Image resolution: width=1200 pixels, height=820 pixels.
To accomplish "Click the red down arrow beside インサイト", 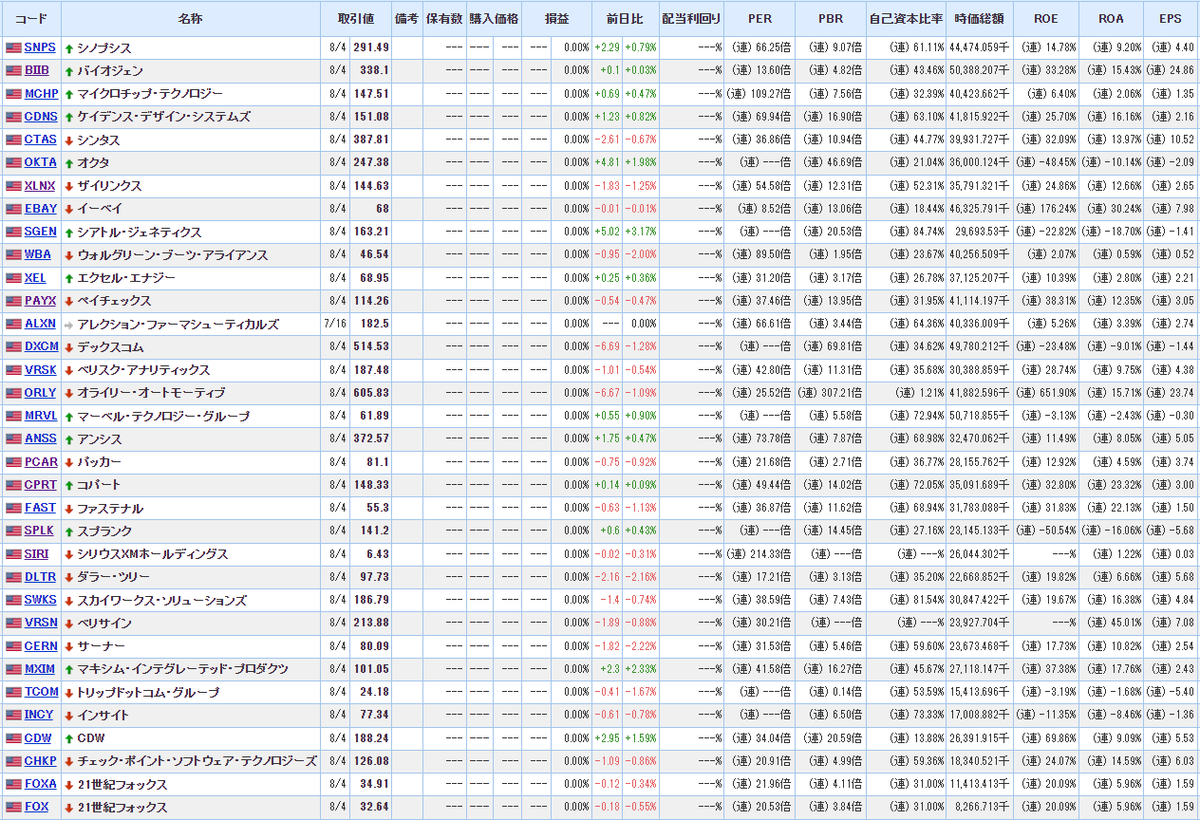I will click(69, 715).
